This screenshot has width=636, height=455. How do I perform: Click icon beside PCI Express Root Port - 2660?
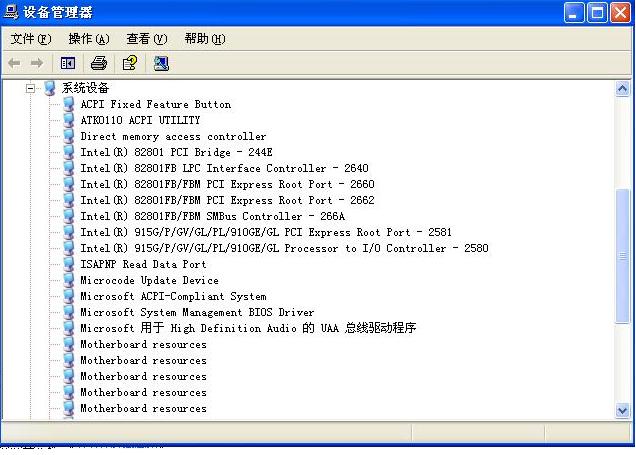click(69, 184)
